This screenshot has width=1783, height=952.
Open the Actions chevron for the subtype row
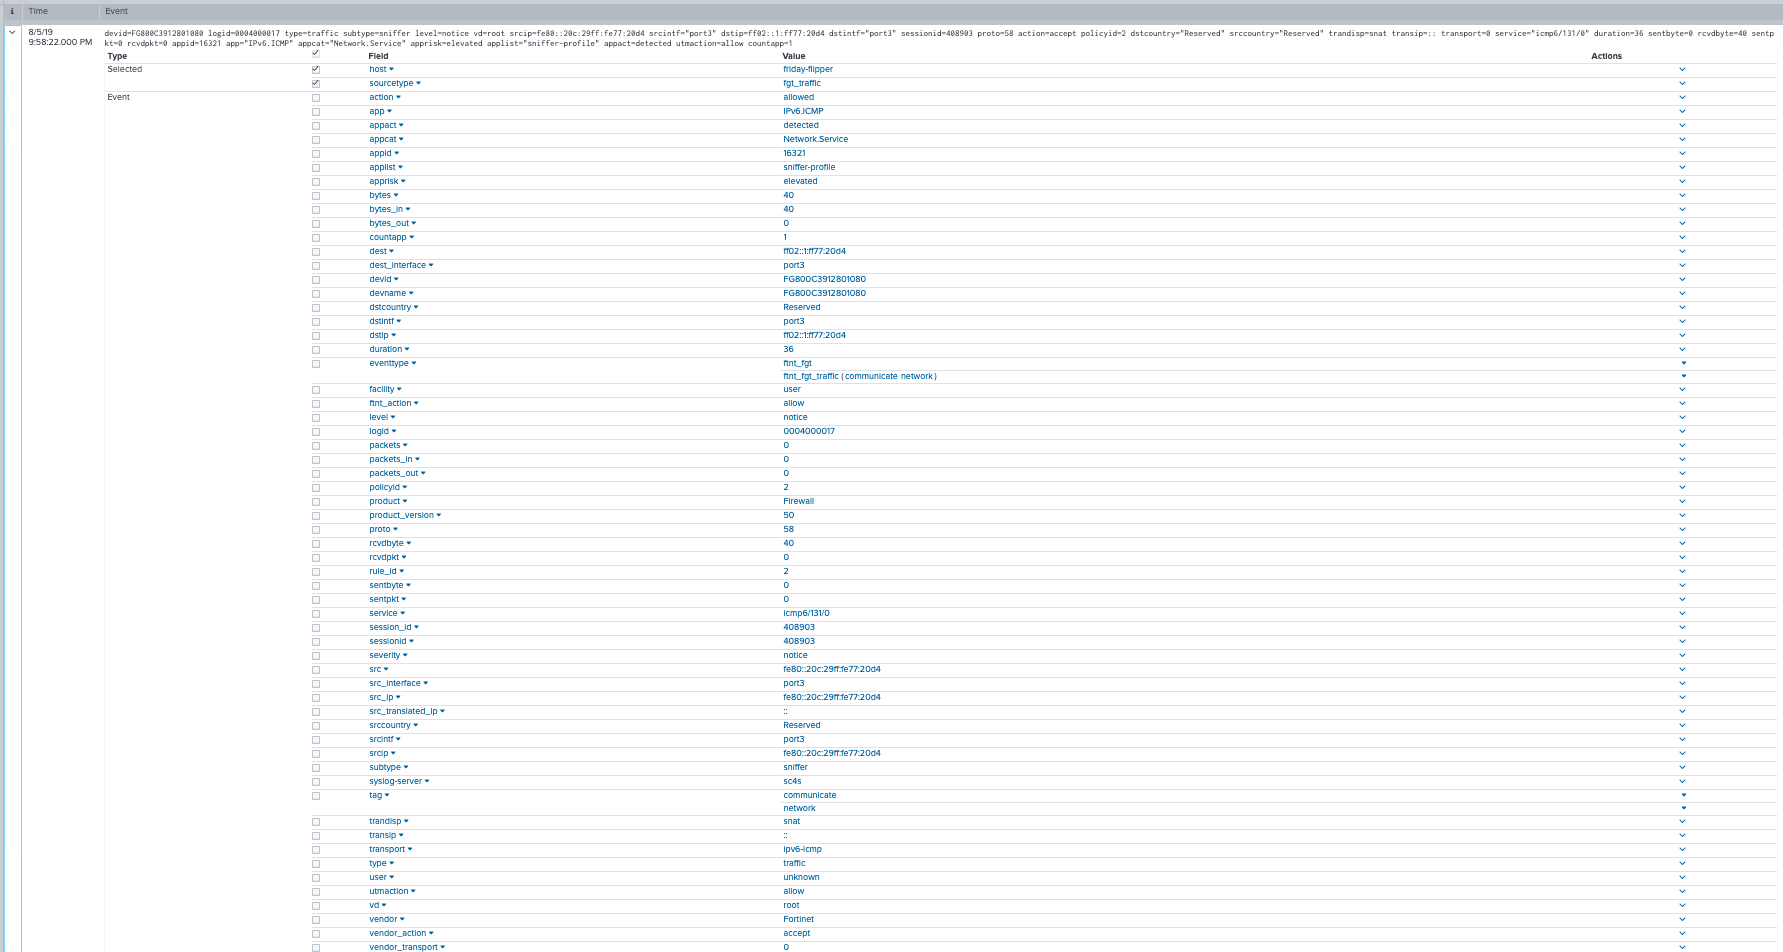point(1682,768)
